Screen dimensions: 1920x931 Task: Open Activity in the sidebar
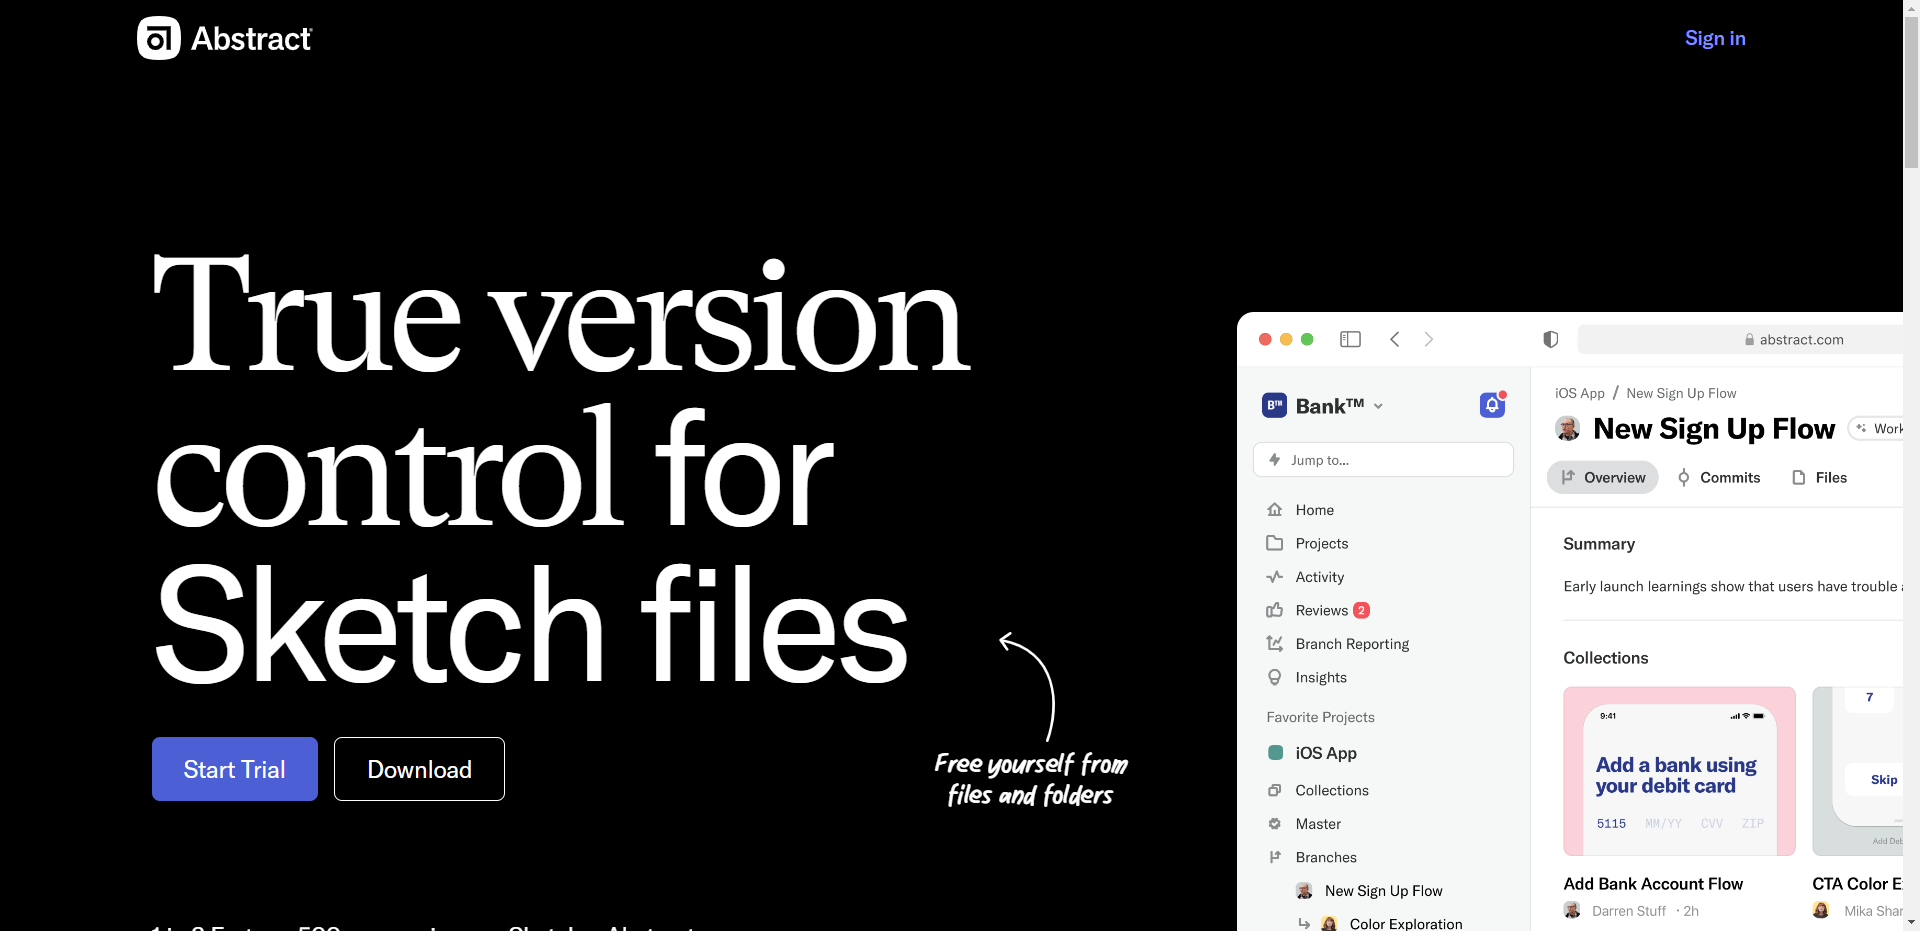click(x=1320, y=577)
